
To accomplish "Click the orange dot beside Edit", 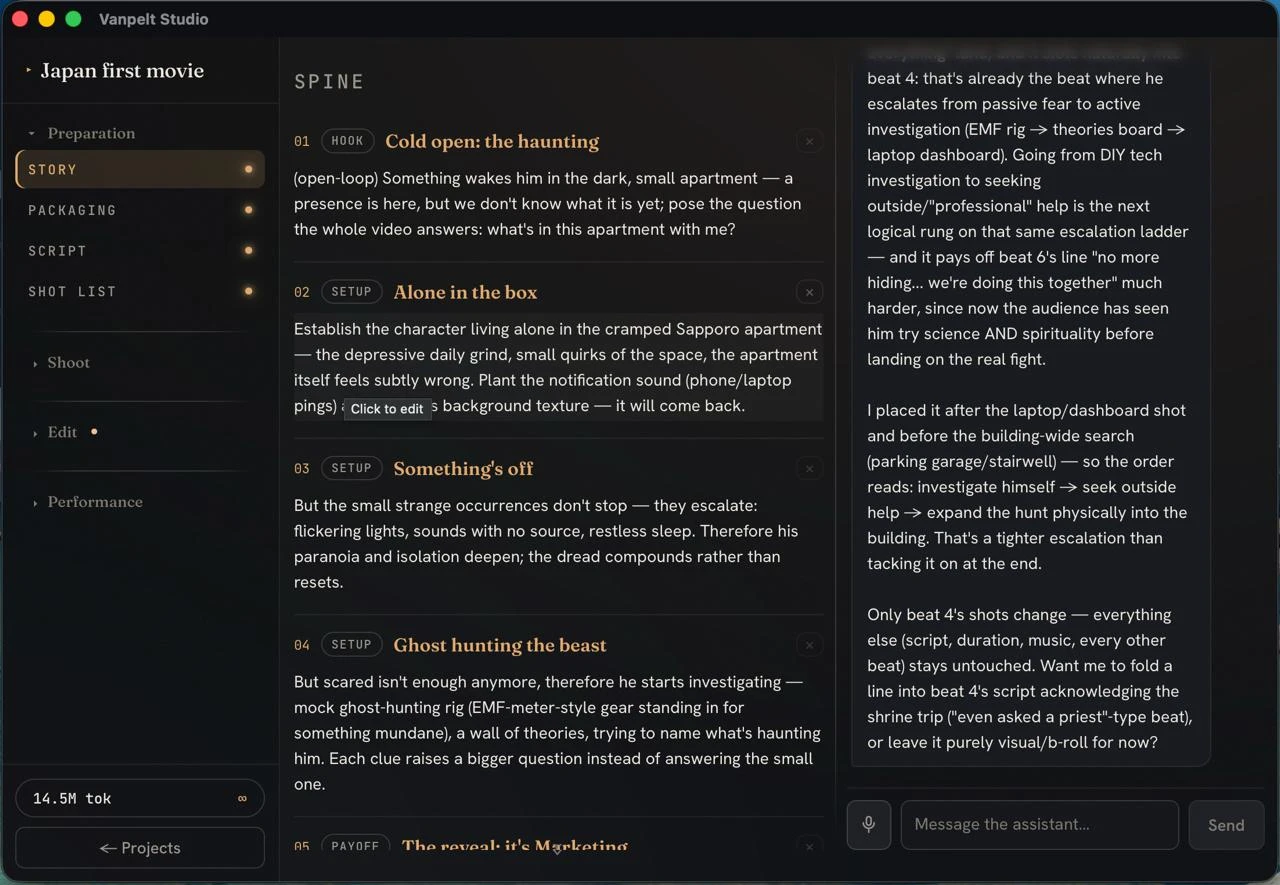I will 94,432.
